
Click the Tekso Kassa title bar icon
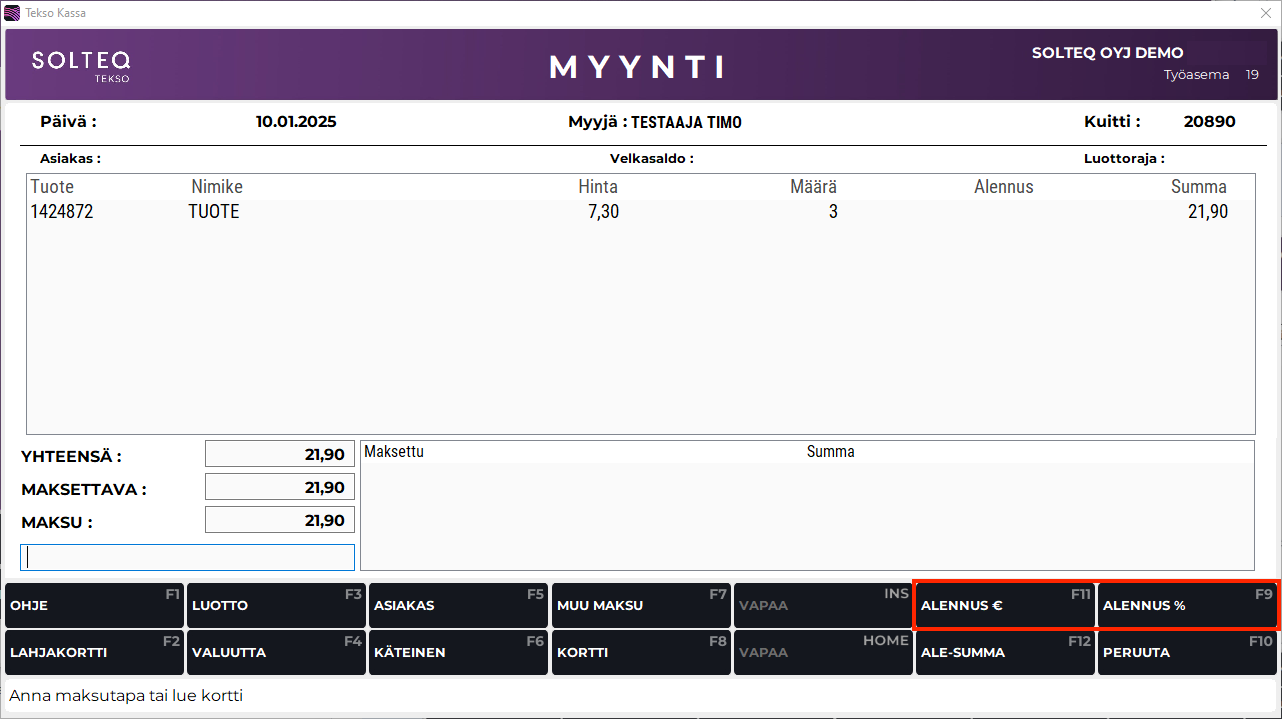(12, 13)
